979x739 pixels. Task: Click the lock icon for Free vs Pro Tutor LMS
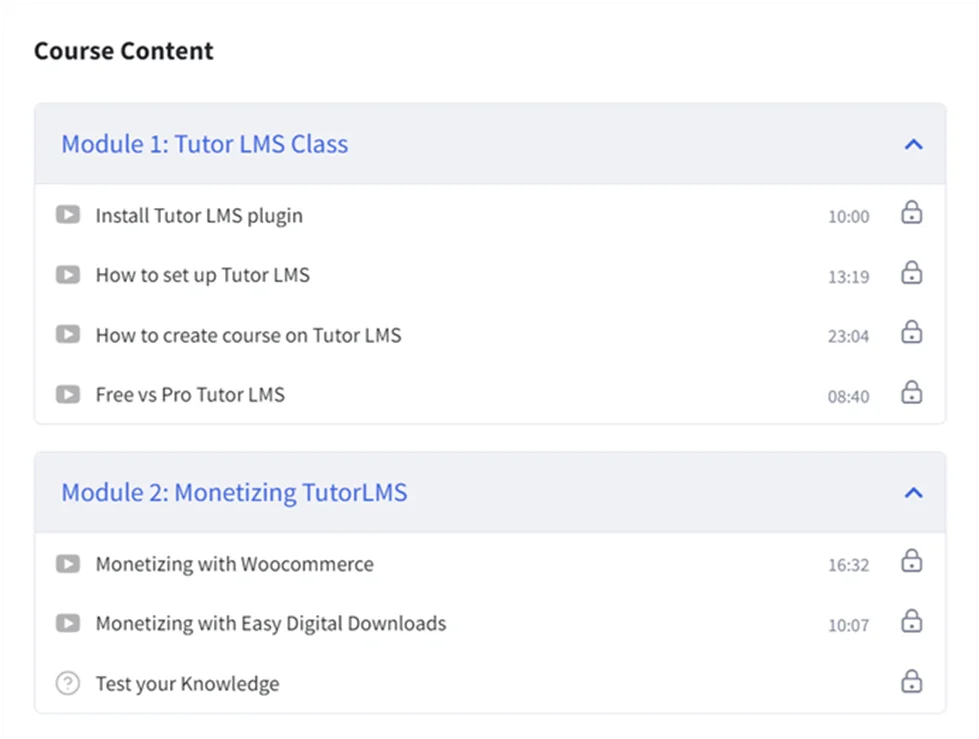911,393
